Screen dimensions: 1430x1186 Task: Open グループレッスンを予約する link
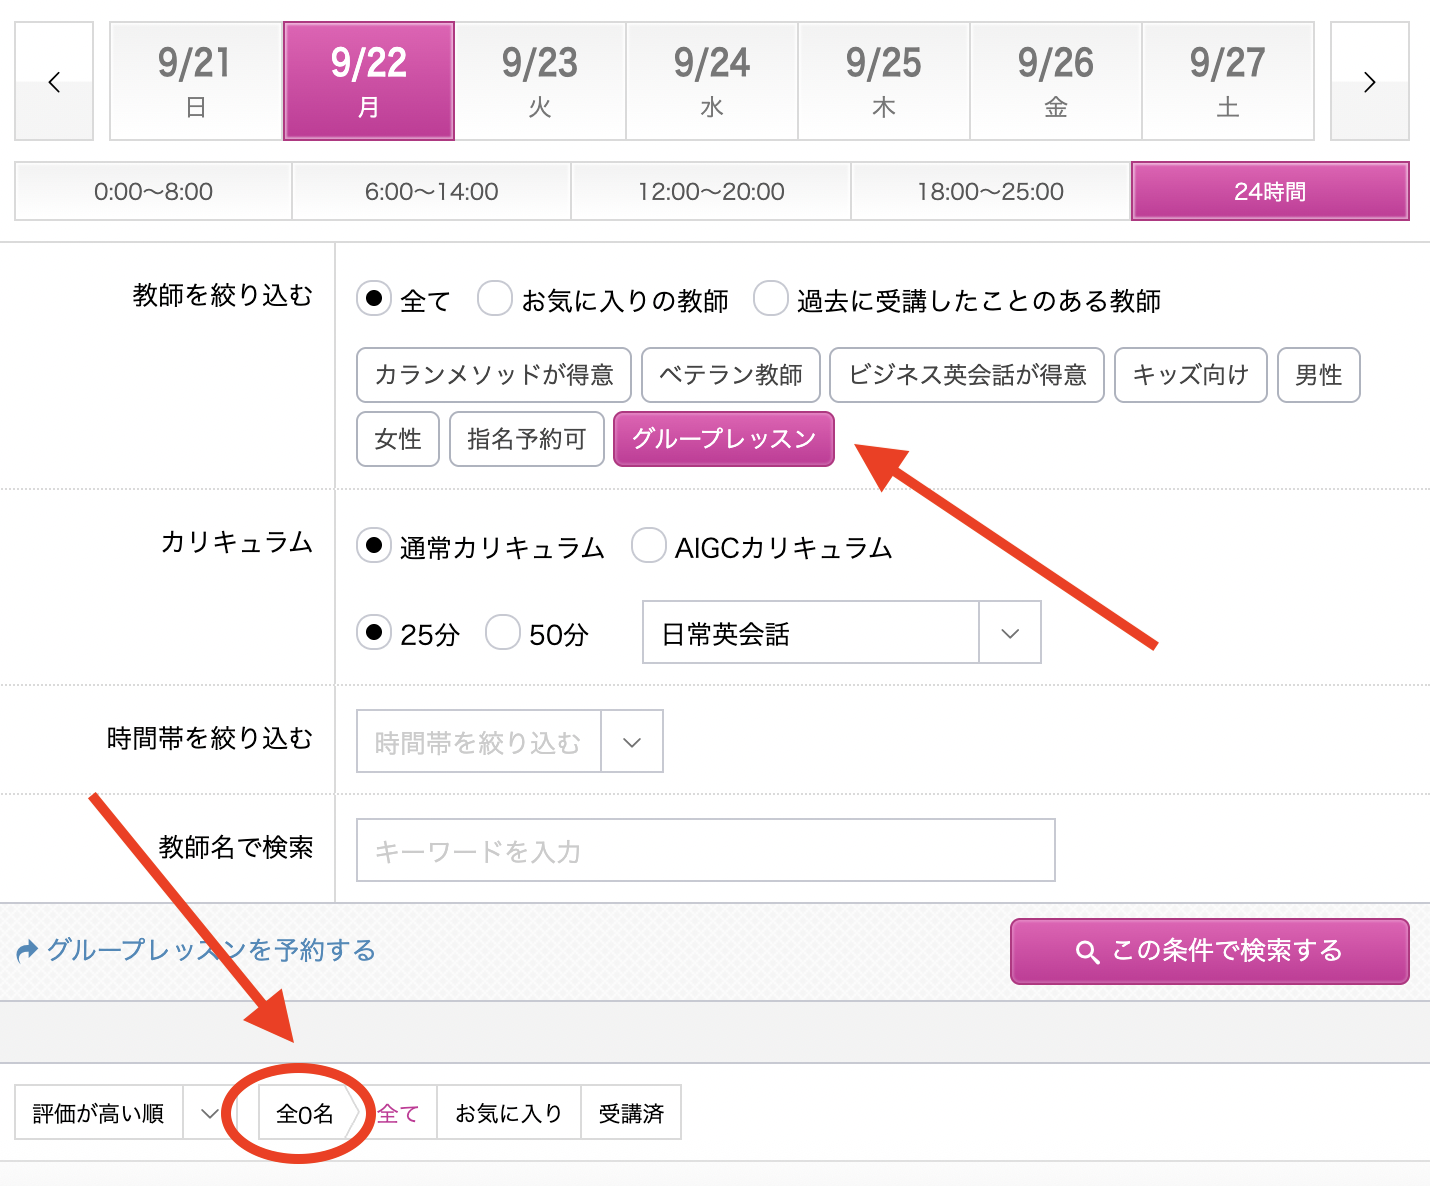pos(196,950)
